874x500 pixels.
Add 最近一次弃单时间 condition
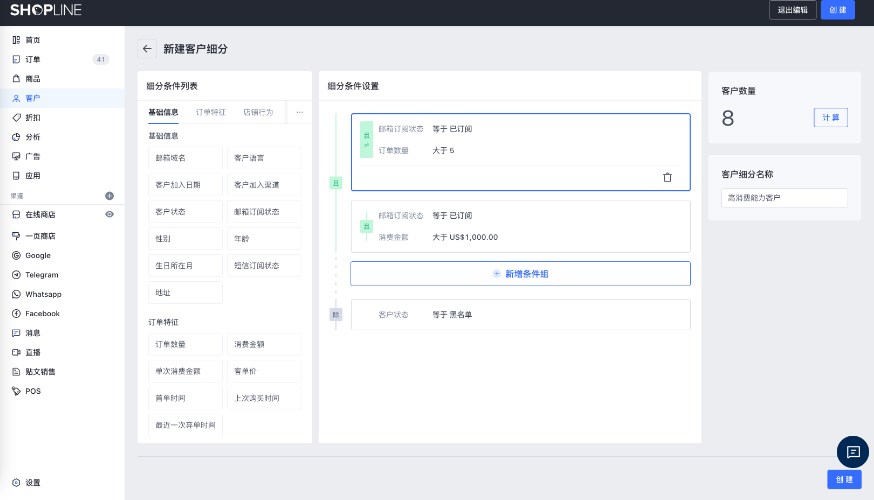[x=186, y=425]
